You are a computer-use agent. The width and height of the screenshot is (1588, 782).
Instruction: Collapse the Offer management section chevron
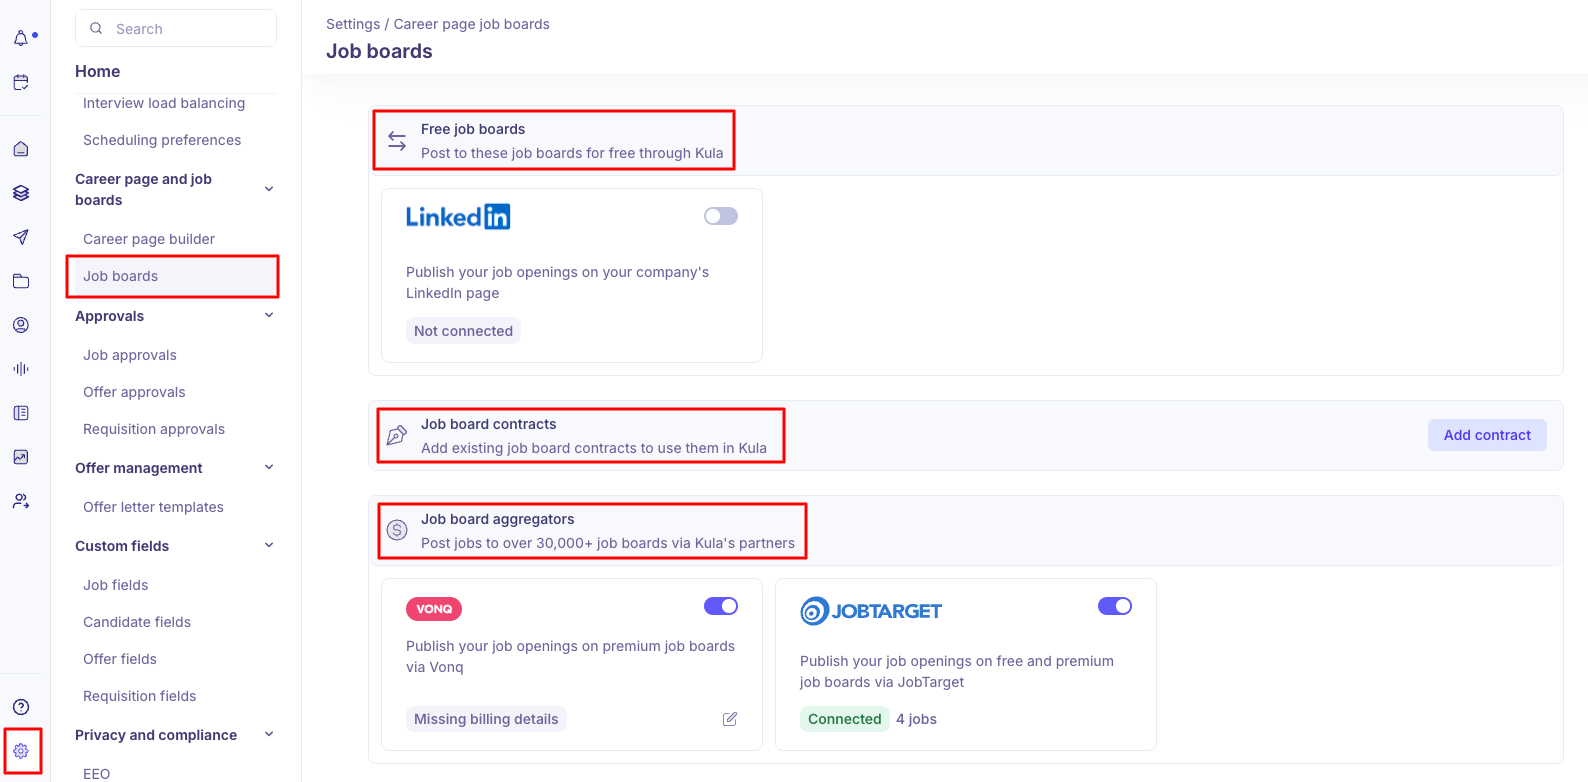pos(269,468)
